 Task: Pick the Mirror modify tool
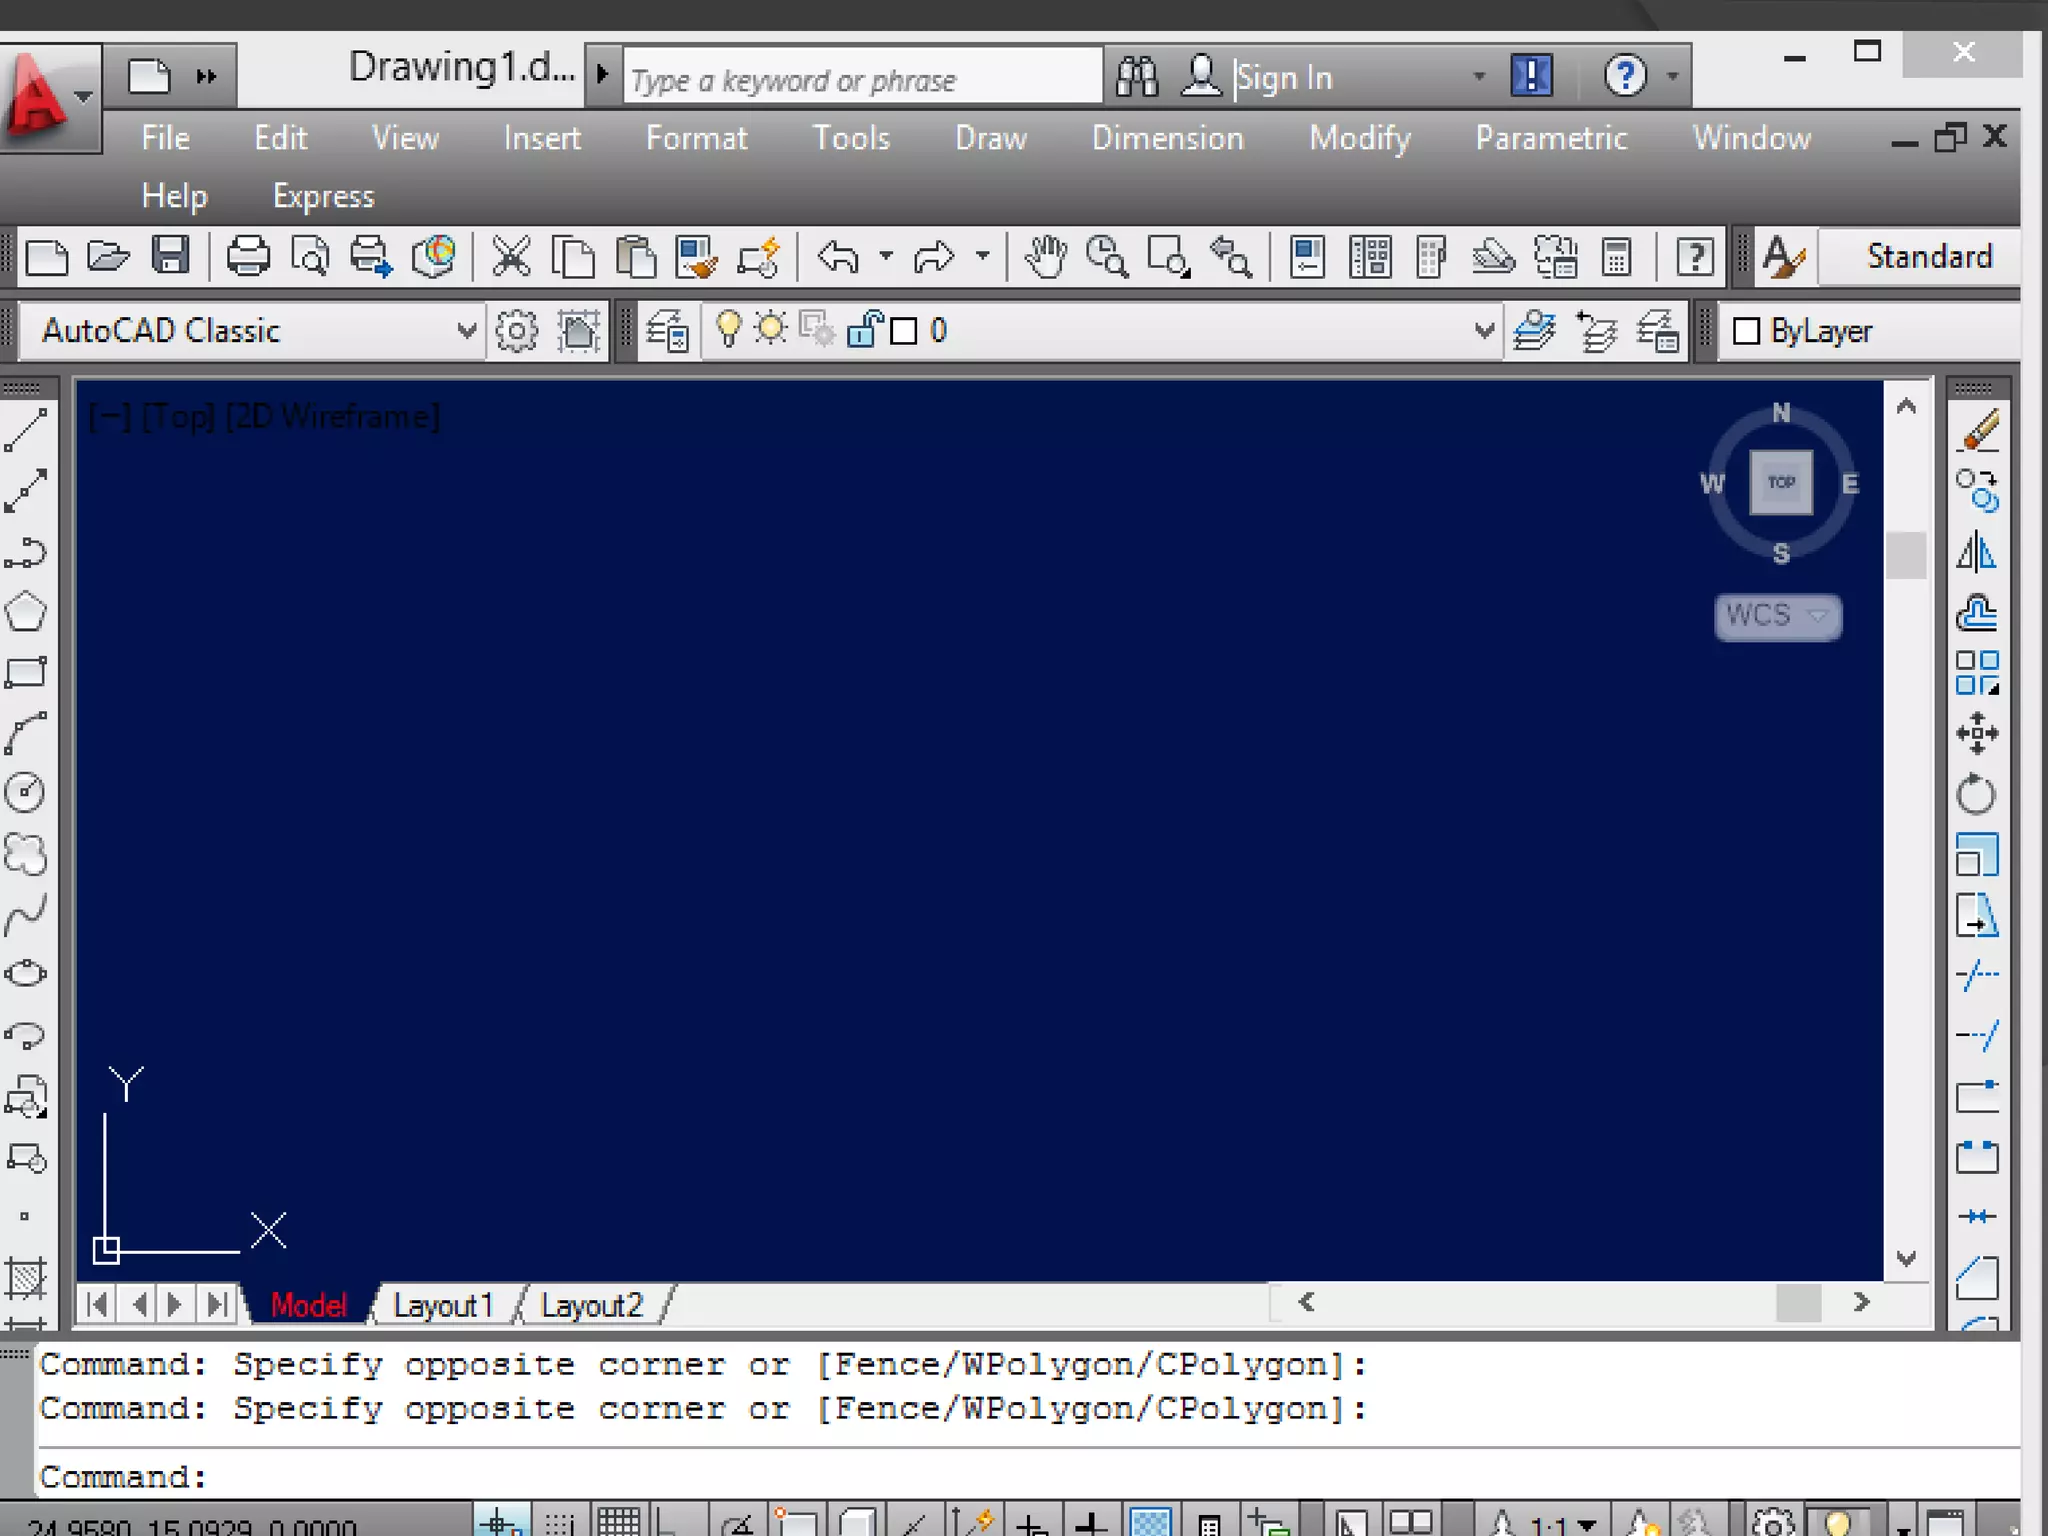click(x=1976, y=552)
